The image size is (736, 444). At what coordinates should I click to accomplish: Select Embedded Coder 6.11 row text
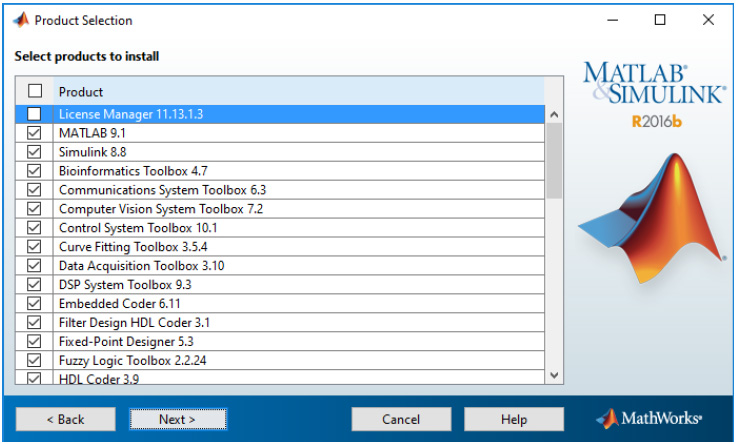coord(120,304)
